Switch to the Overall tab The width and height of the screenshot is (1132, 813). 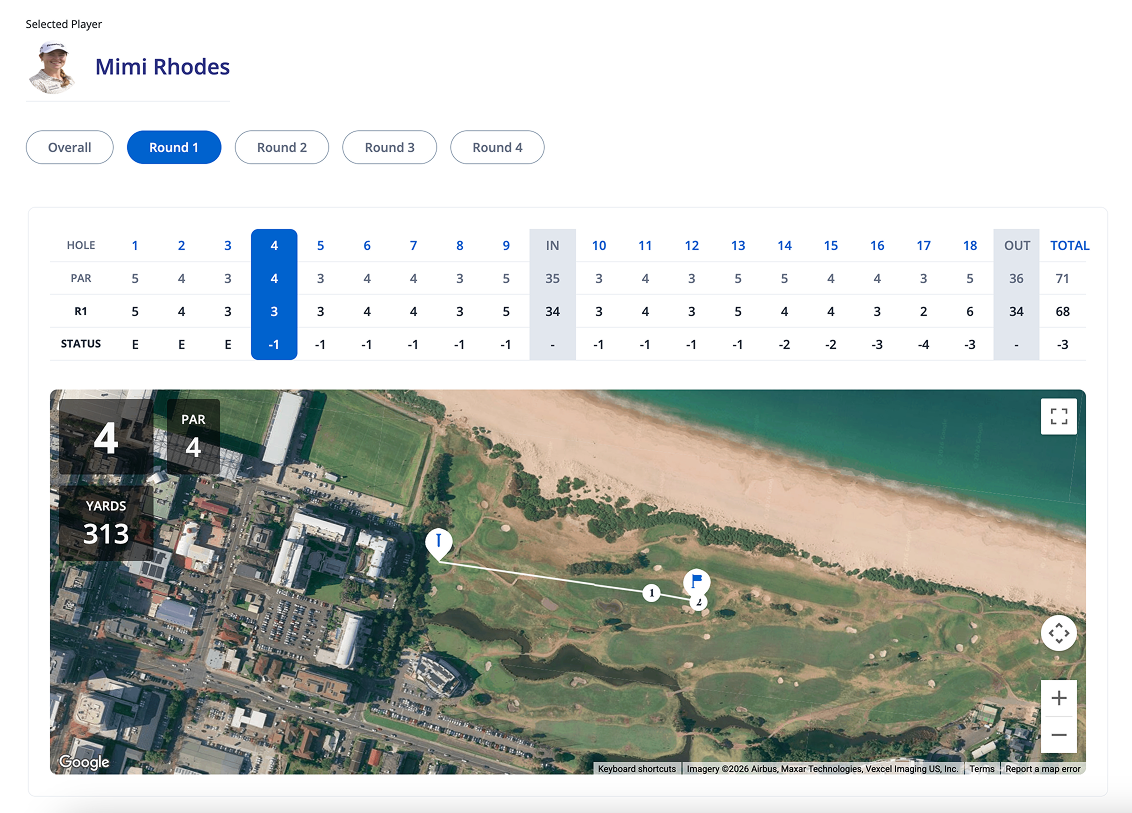(x=69, y=147)
